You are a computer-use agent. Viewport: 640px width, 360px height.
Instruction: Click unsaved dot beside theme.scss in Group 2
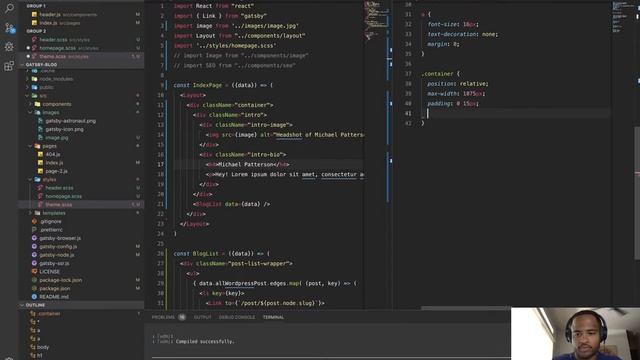[x=28, y=56]
